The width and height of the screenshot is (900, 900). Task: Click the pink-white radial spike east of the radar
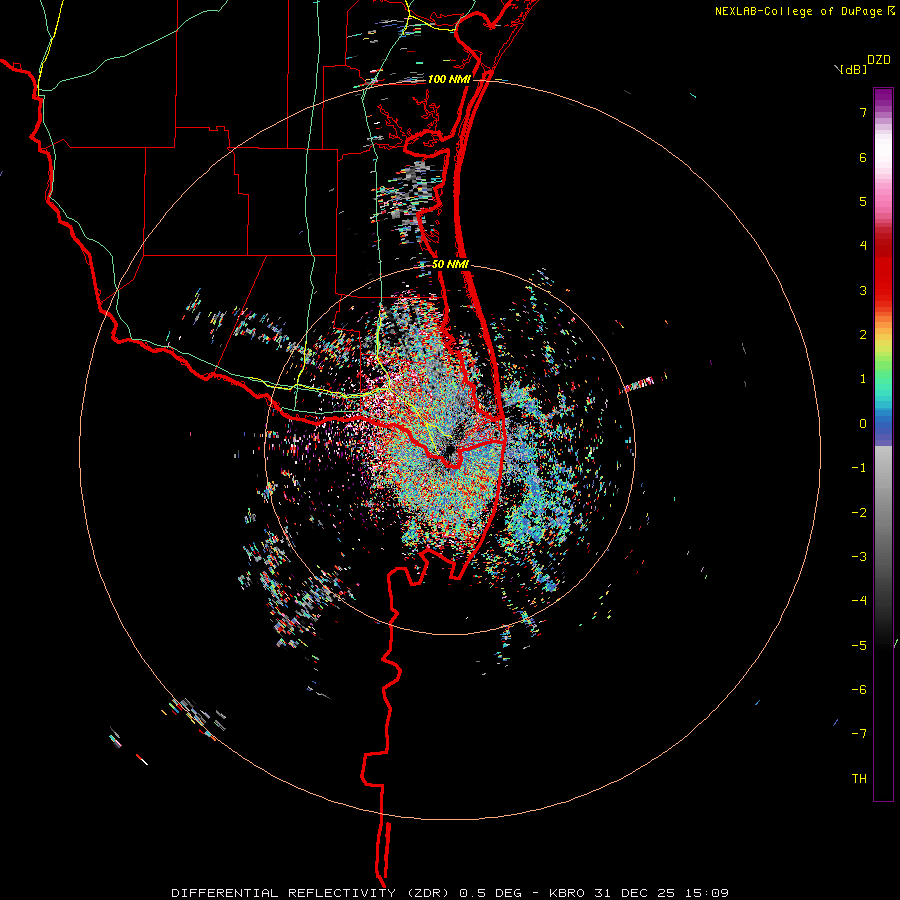(637, 385)
